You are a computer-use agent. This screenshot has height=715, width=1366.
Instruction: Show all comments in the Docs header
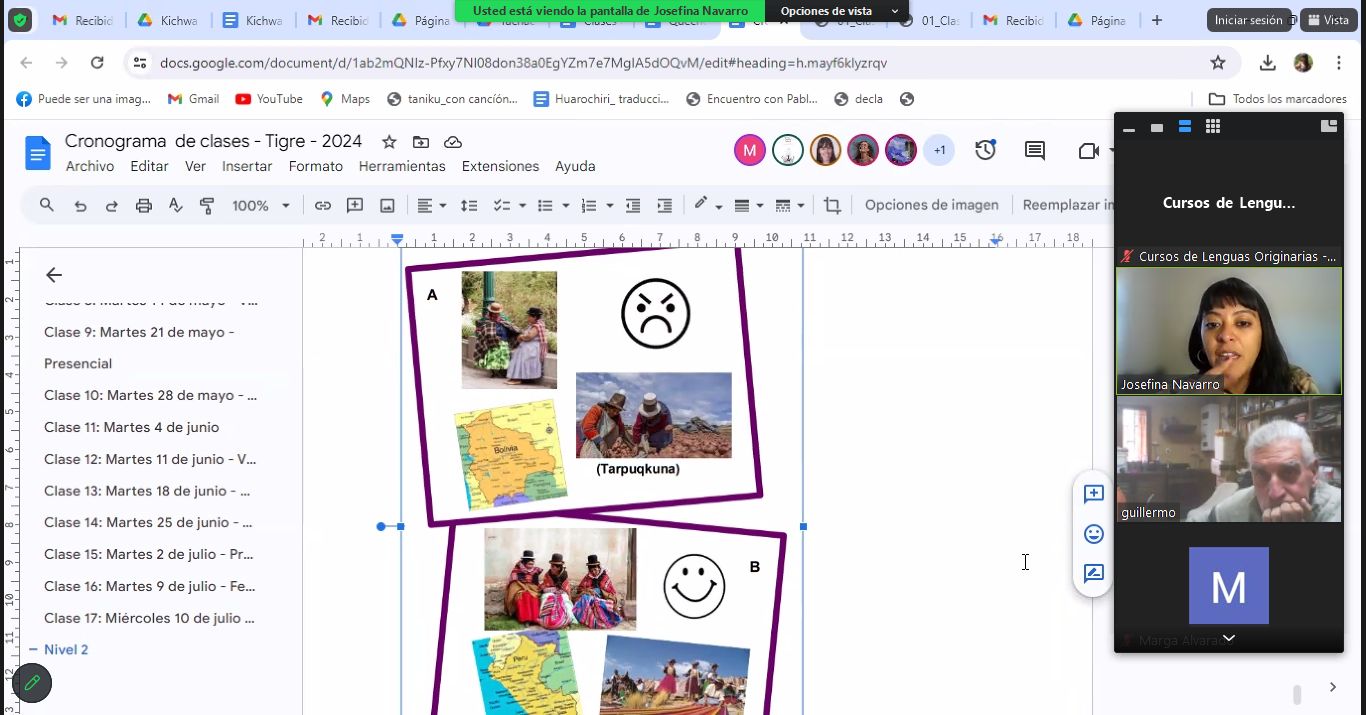[x=1035, y=151]
